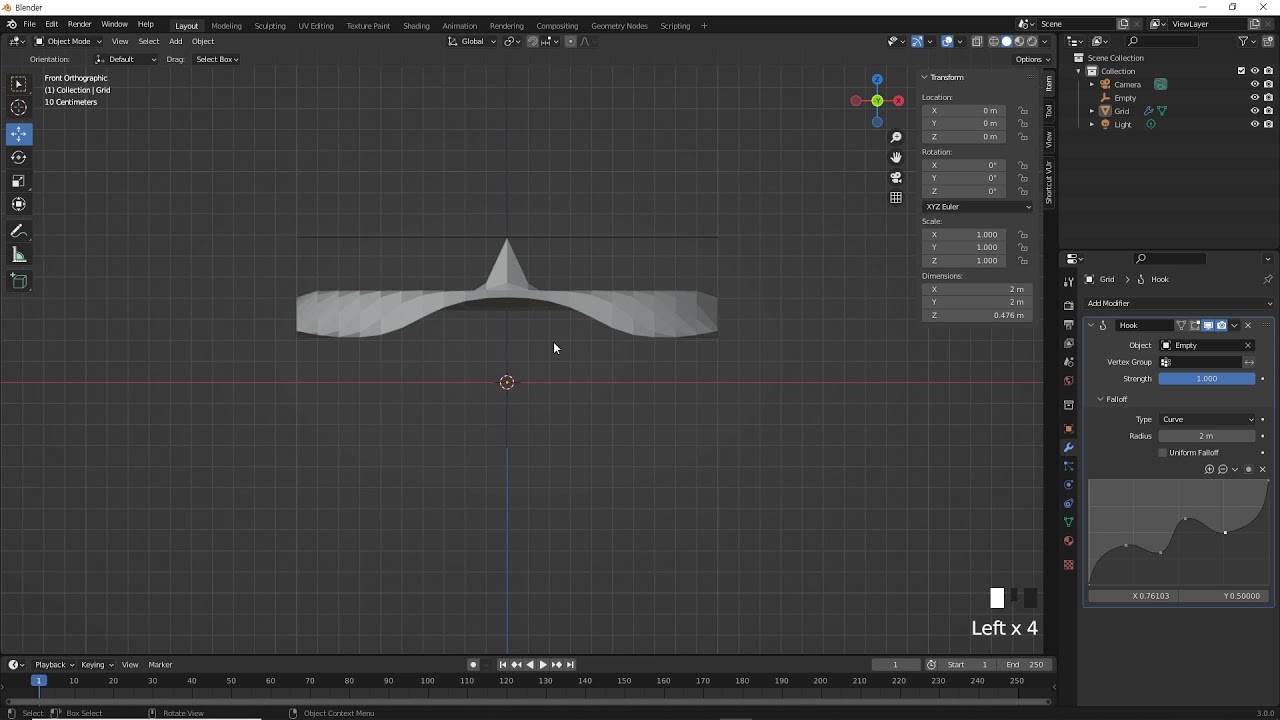Open the Output properties tab
Image resolution: width=1280 pixels, height=720 pixels.
1069,324
